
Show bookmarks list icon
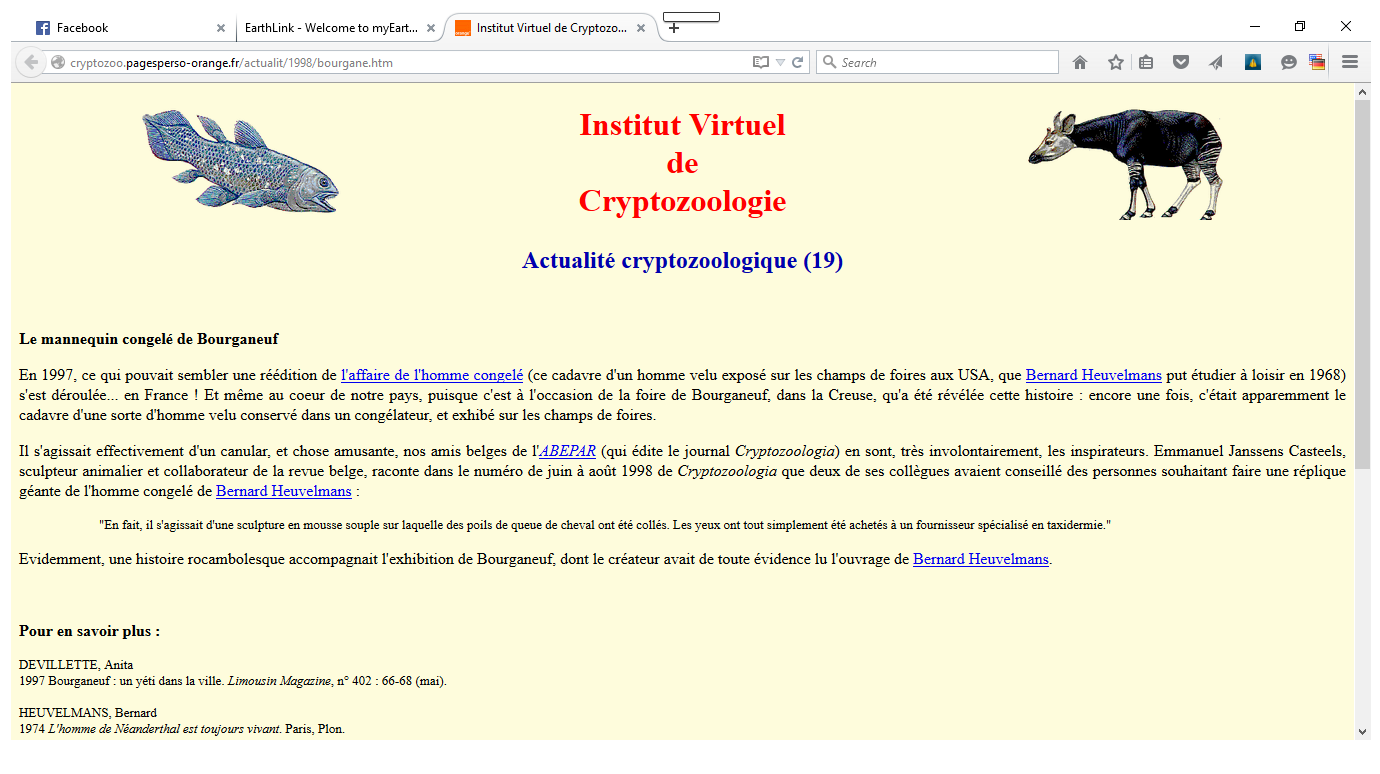coord(1146,62)
